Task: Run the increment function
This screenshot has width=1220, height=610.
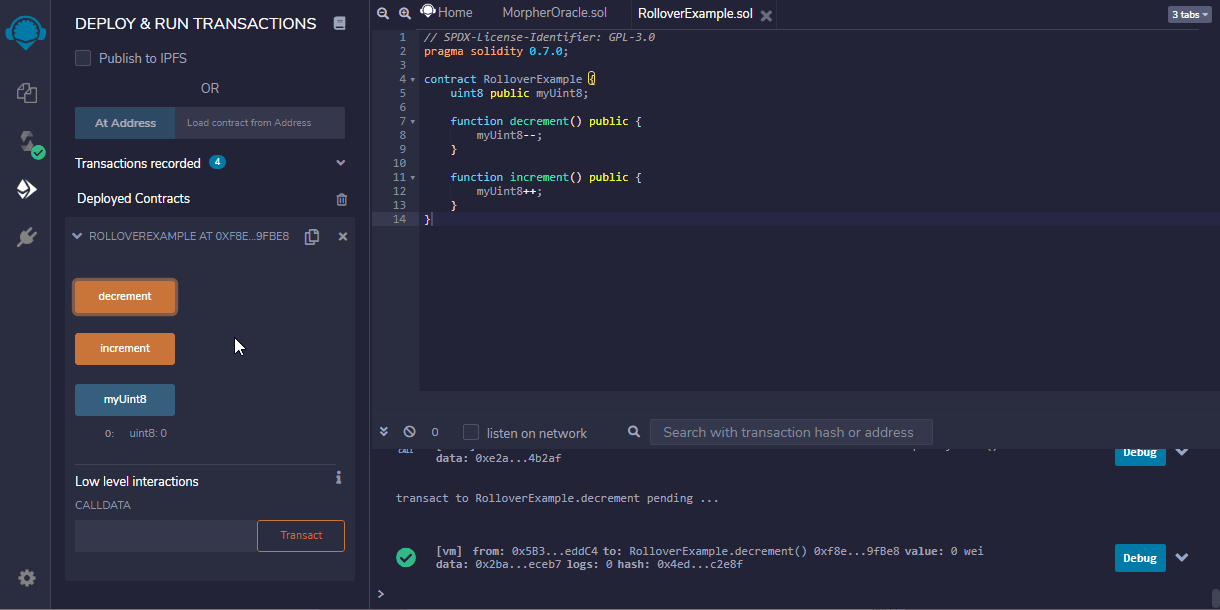Action: pyautogui.click(x=125, y=349)
